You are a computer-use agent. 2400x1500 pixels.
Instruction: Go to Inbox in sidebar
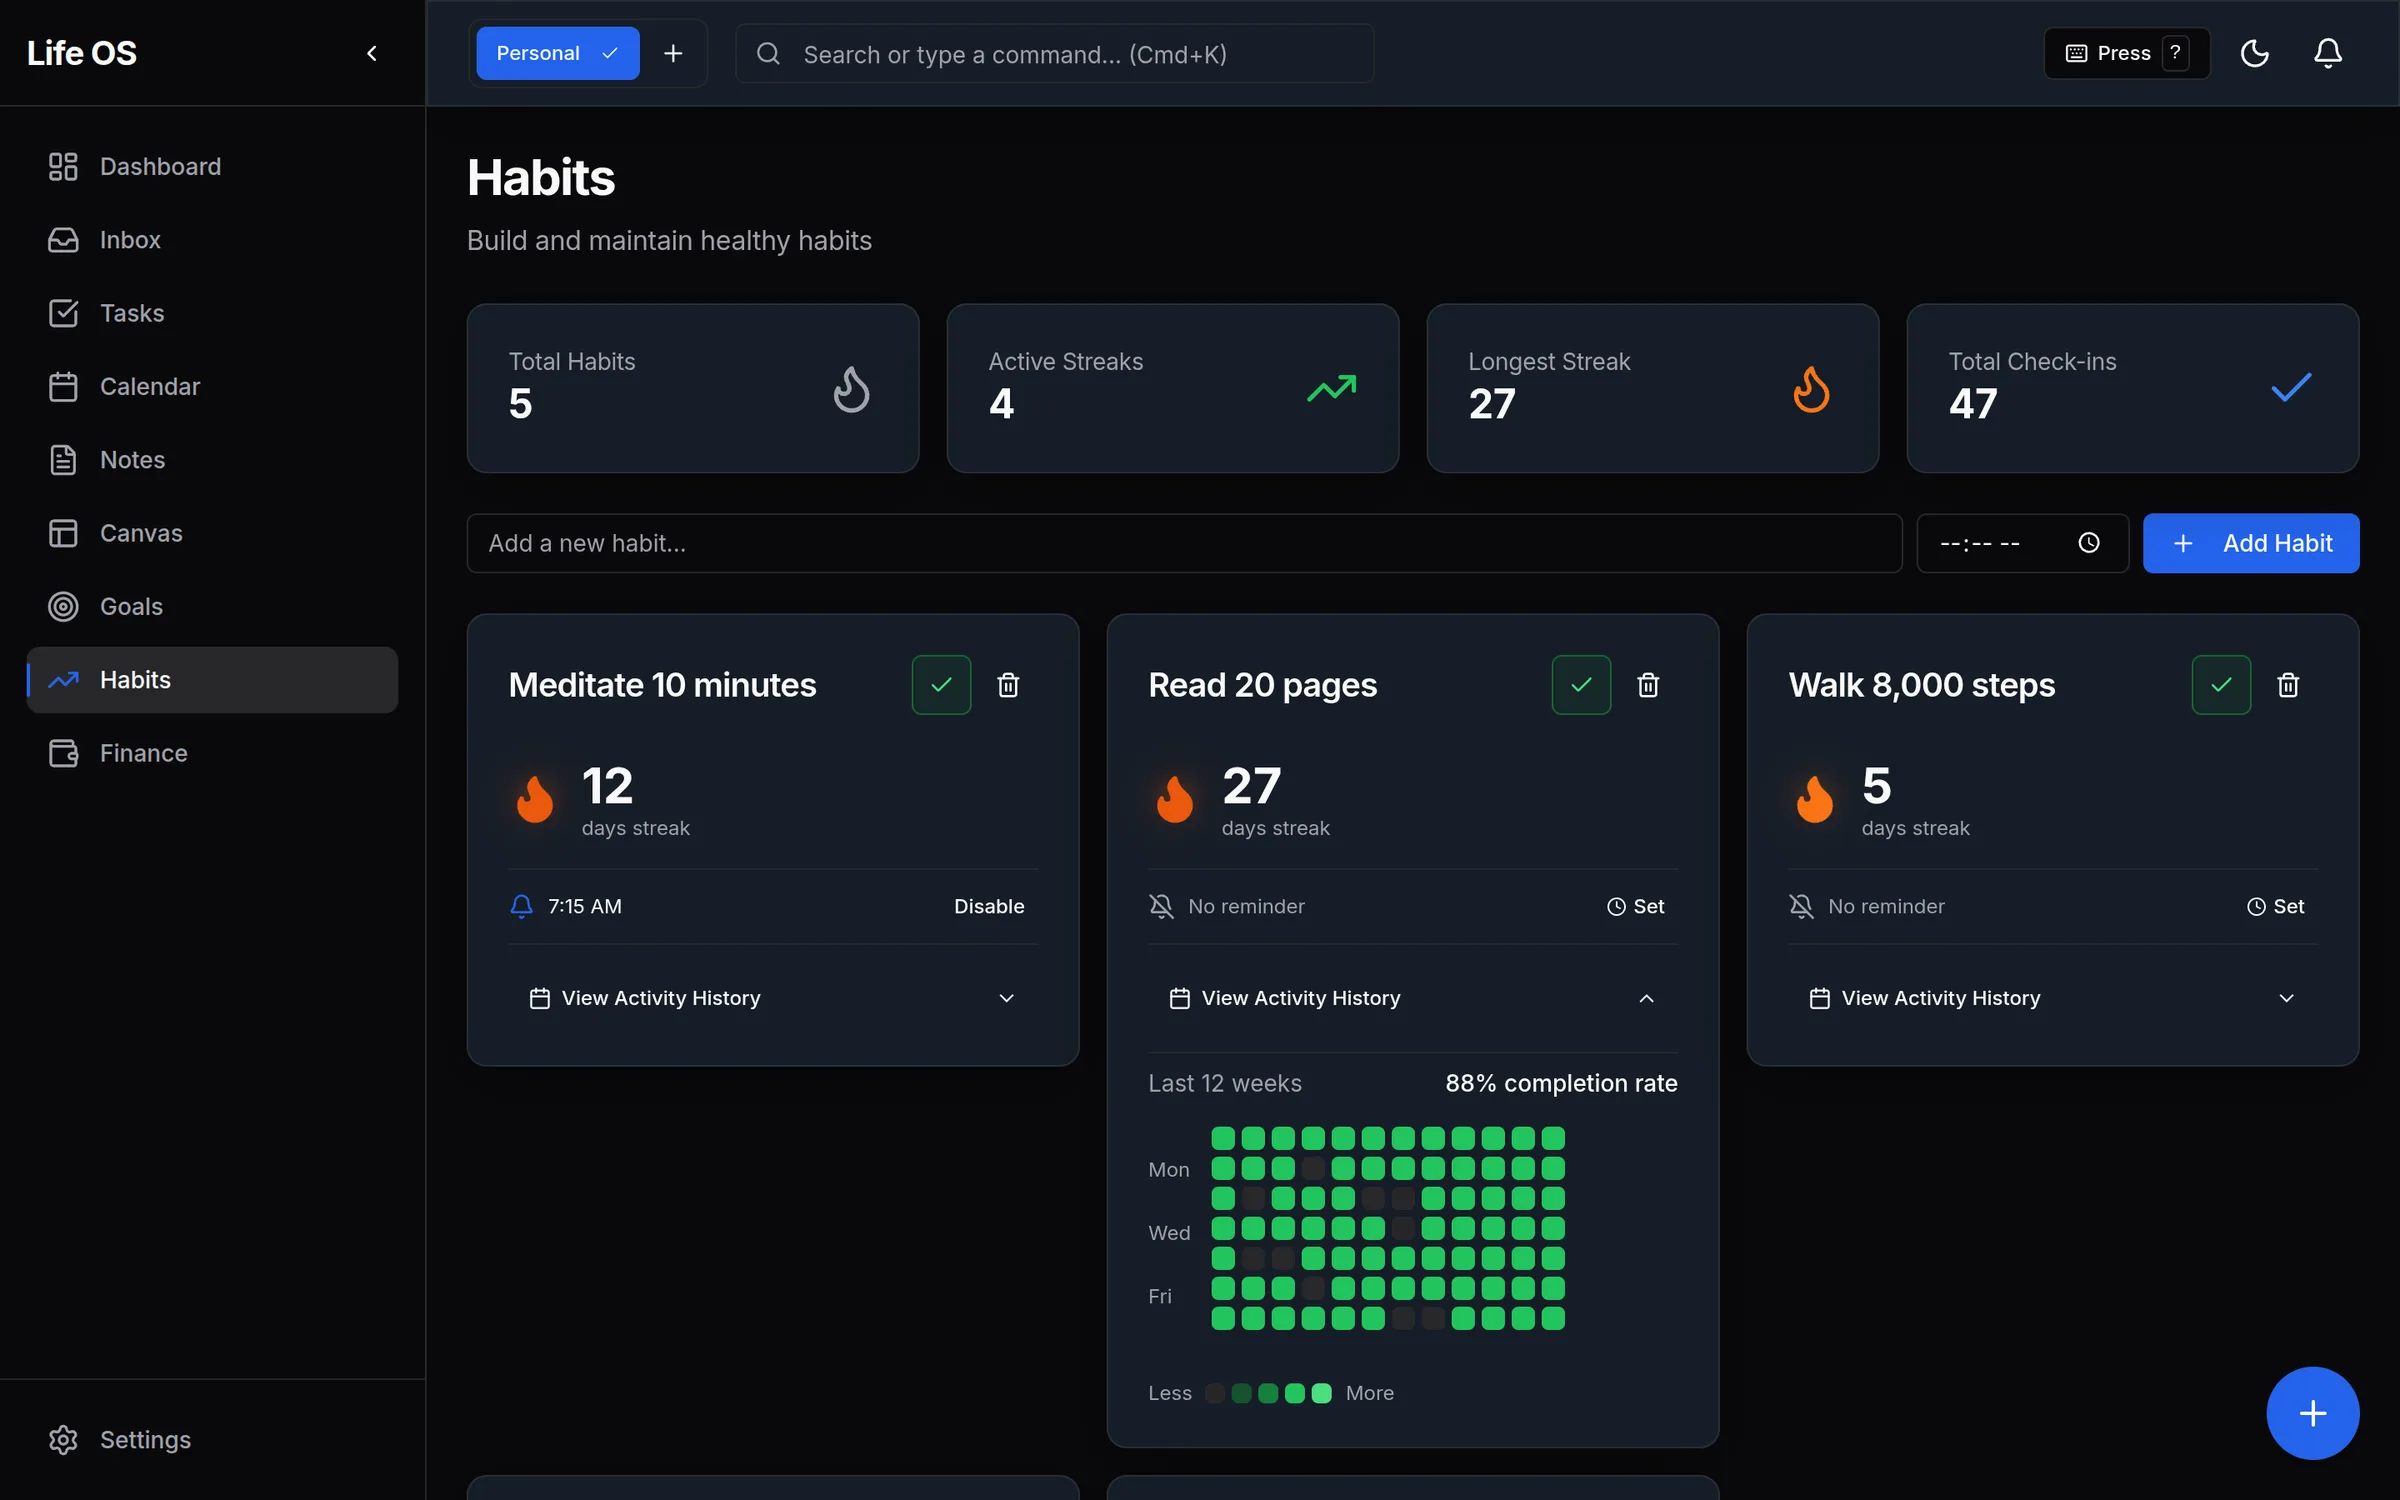coord(212,240)
